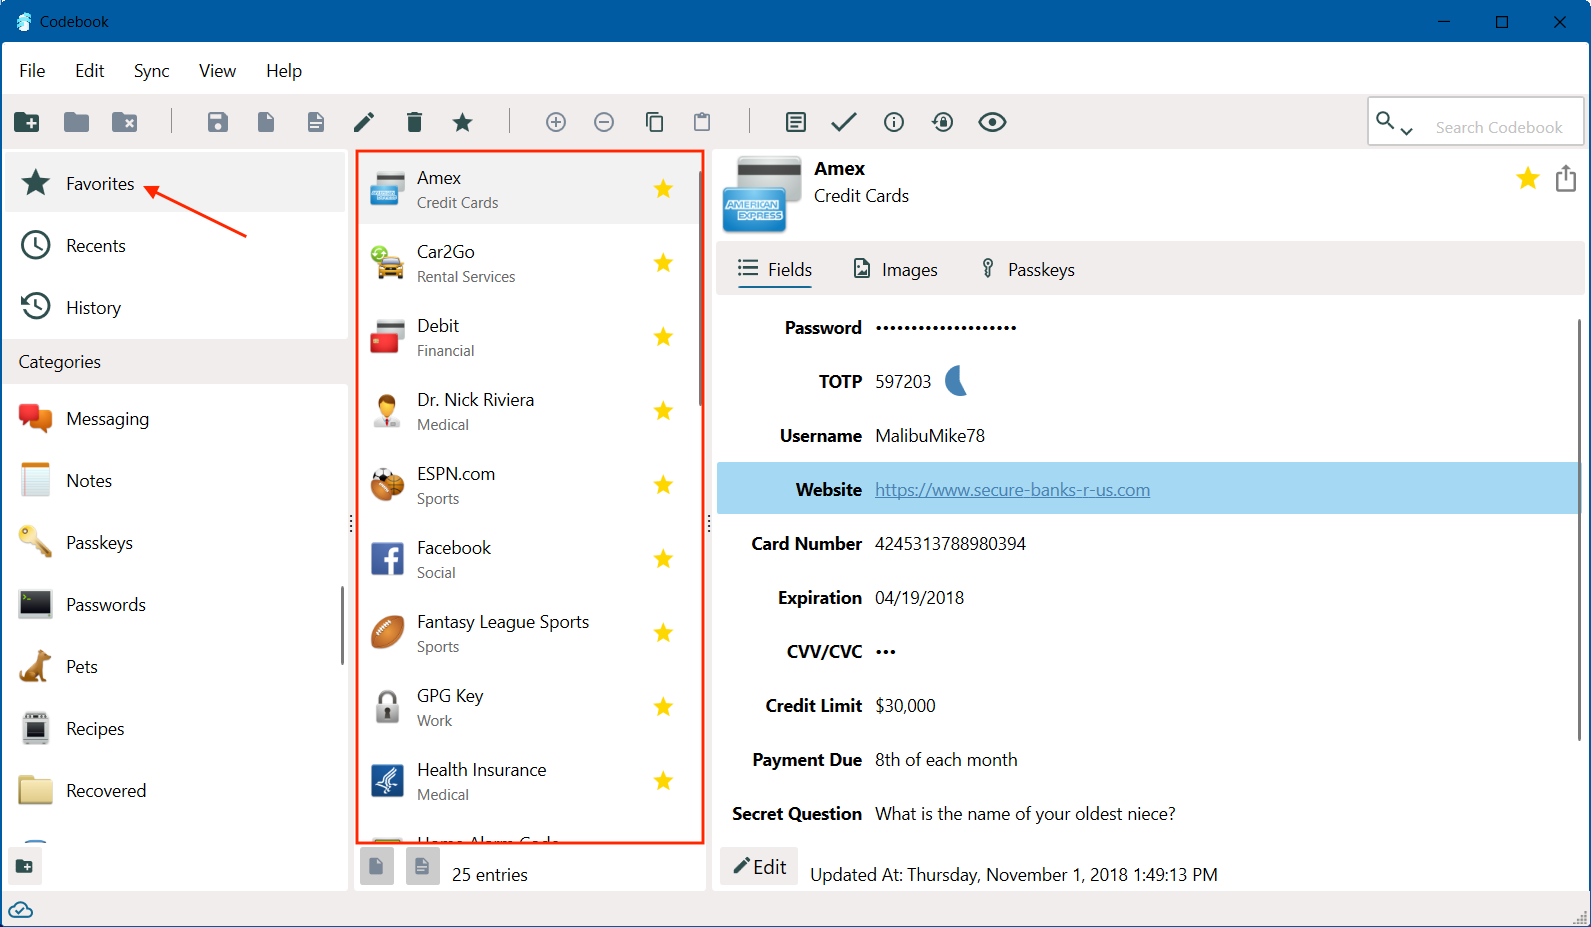Toggle the favorite star on the ESPN.com row
1591x927 pixels.
tap(663, 485)
